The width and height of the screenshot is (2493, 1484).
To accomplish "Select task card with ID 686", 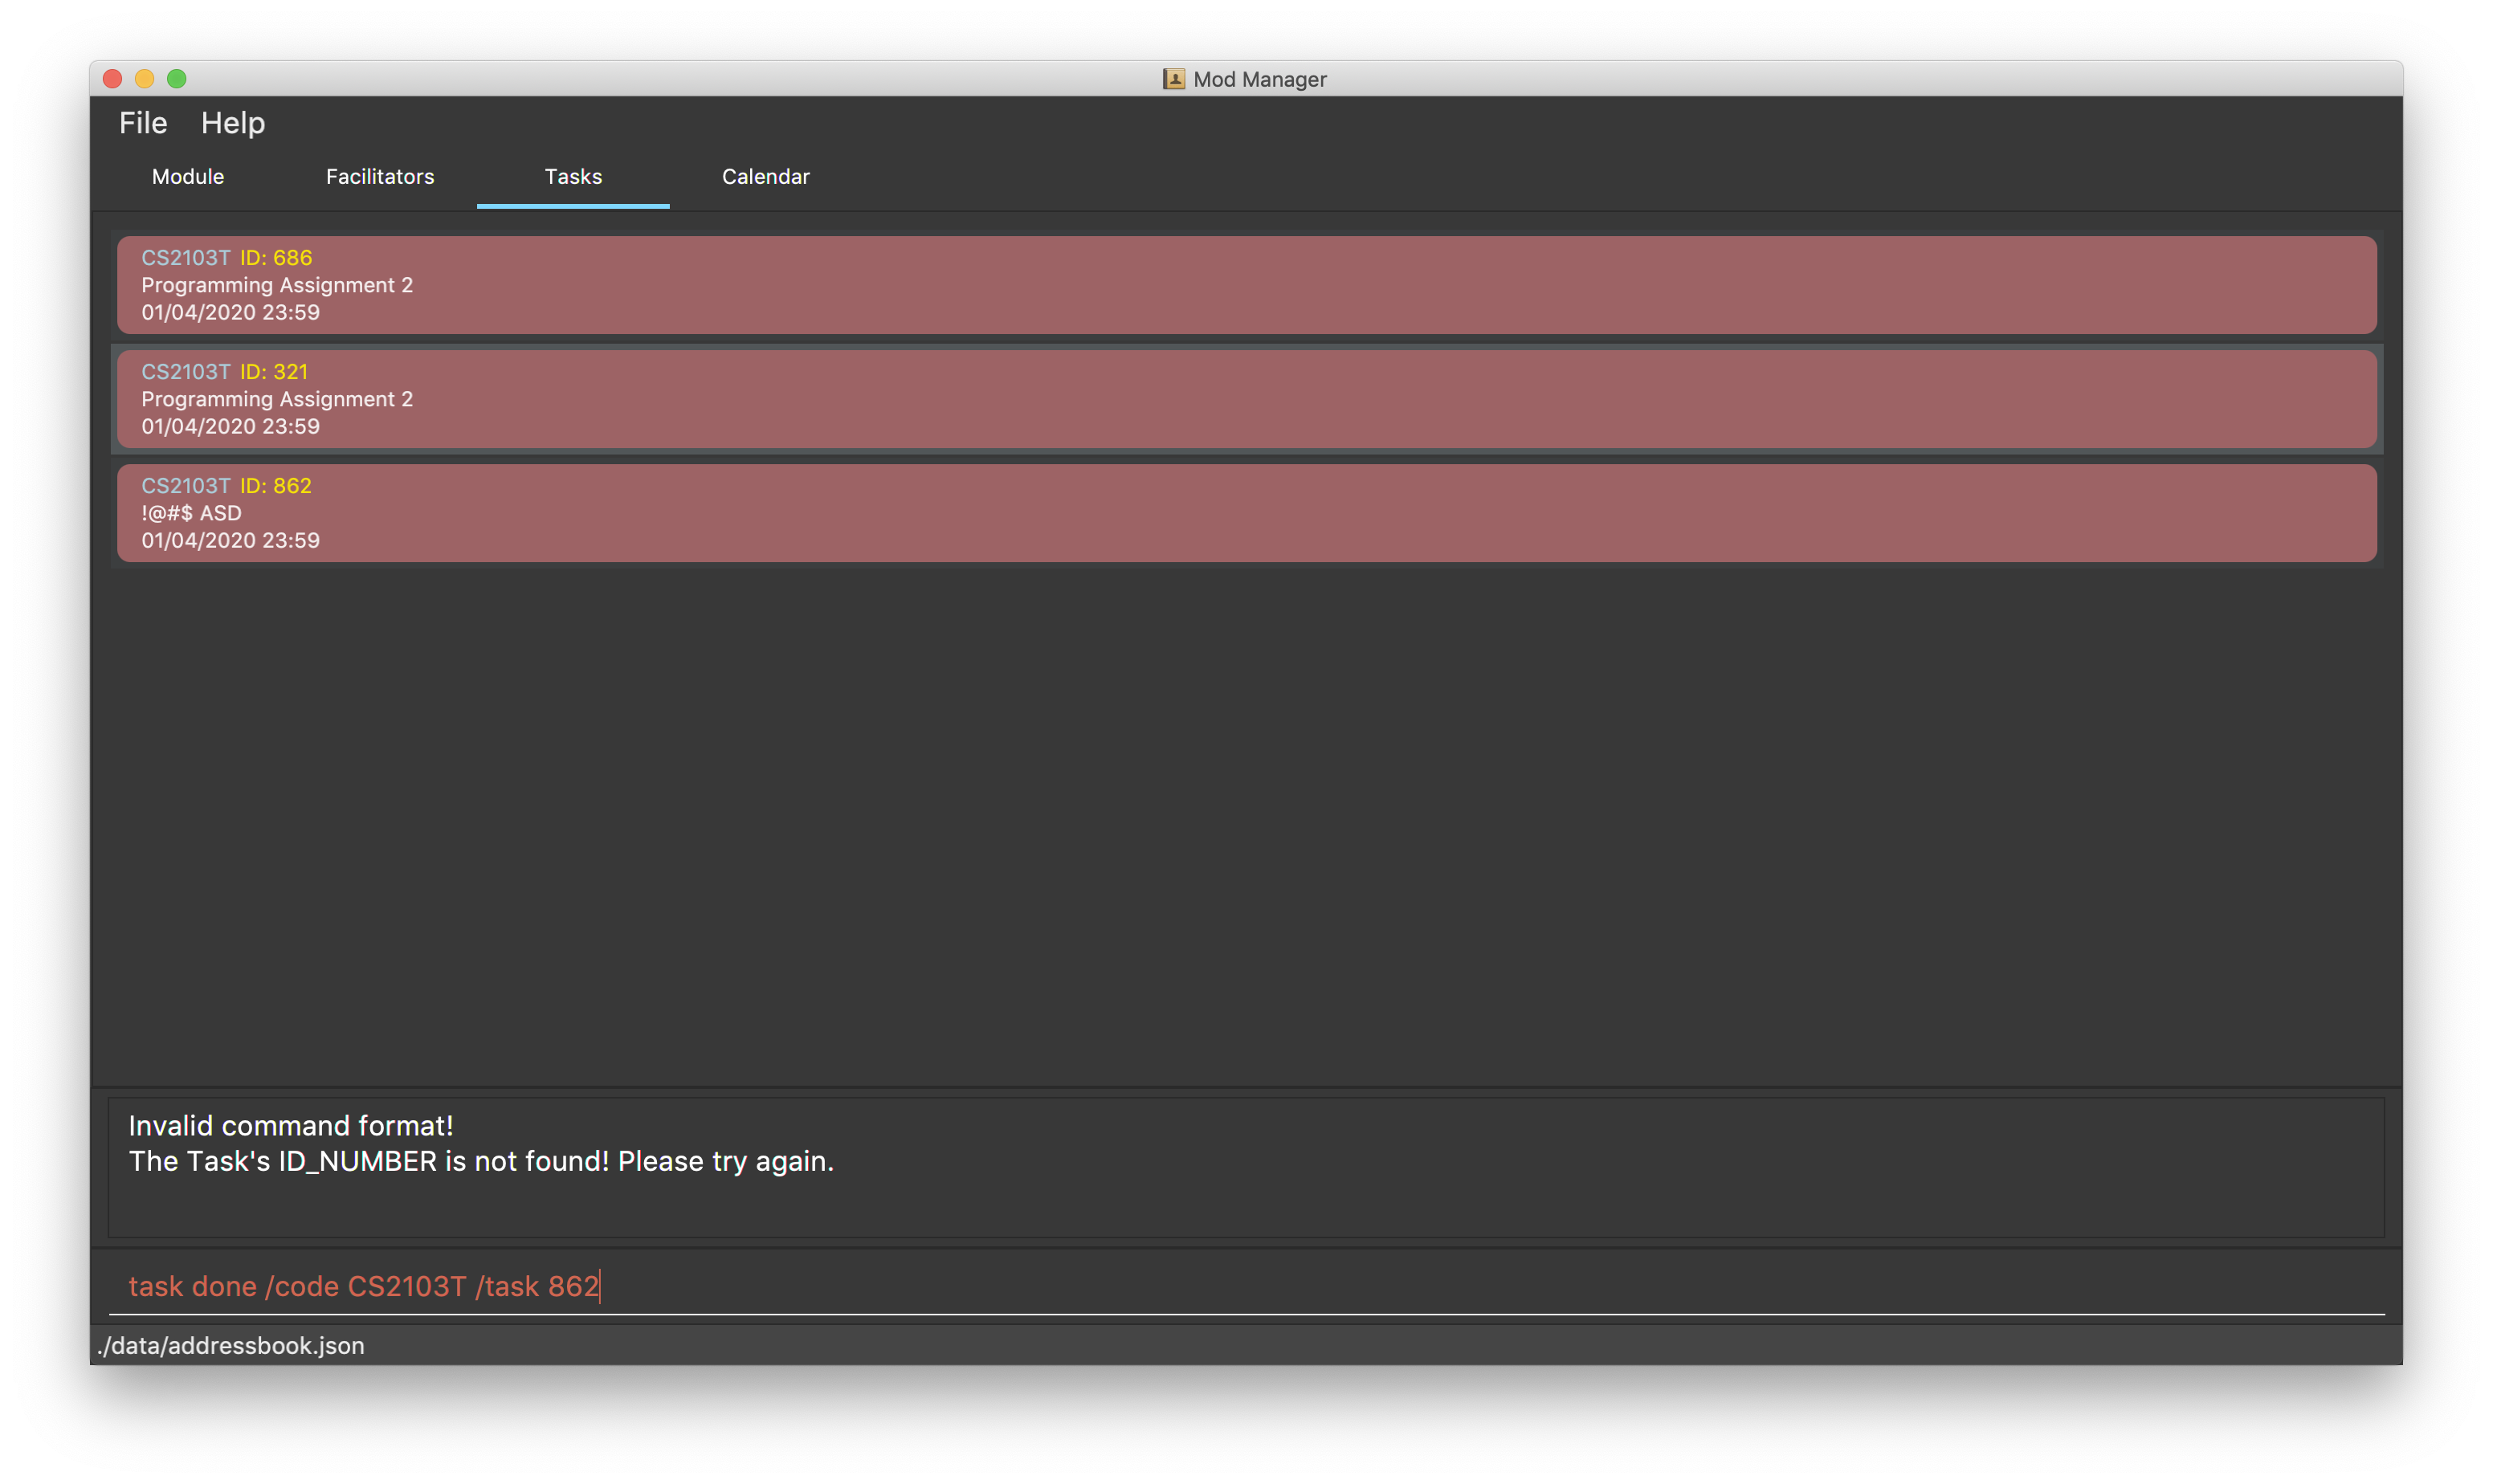I will pos(1246,285).
